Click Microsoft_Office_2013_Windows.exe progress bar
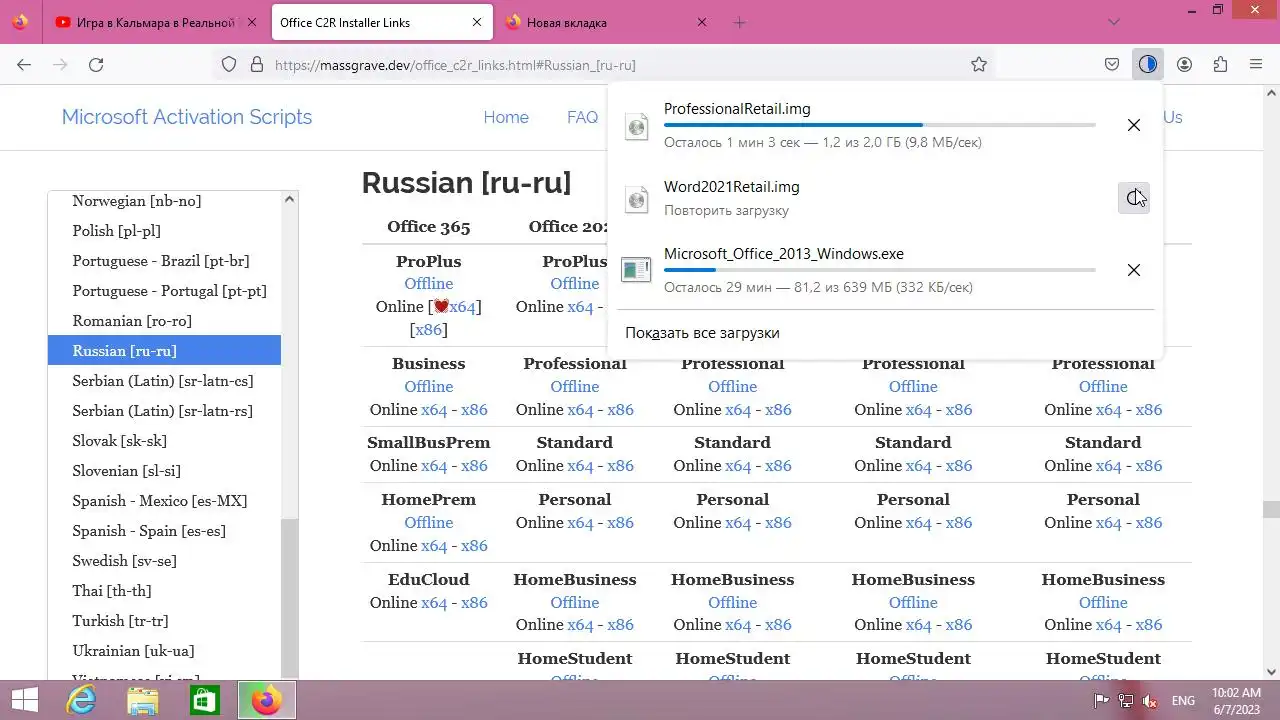 pos(879,270)
